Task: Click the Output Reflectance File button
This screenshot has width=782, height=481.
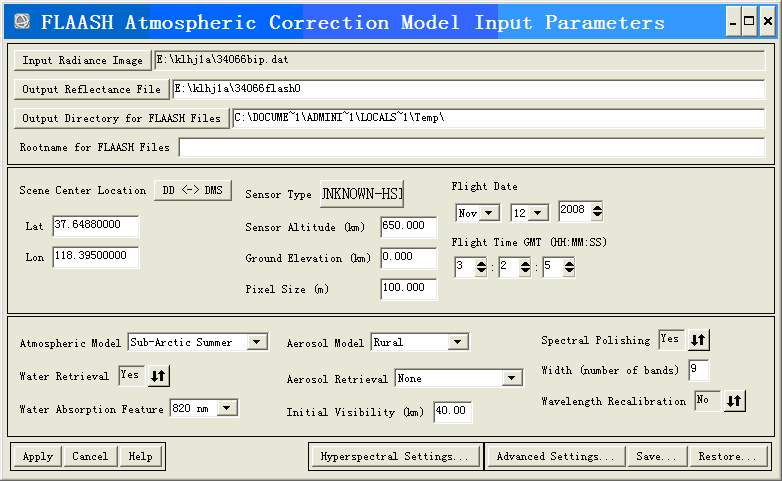Action: 92,89
